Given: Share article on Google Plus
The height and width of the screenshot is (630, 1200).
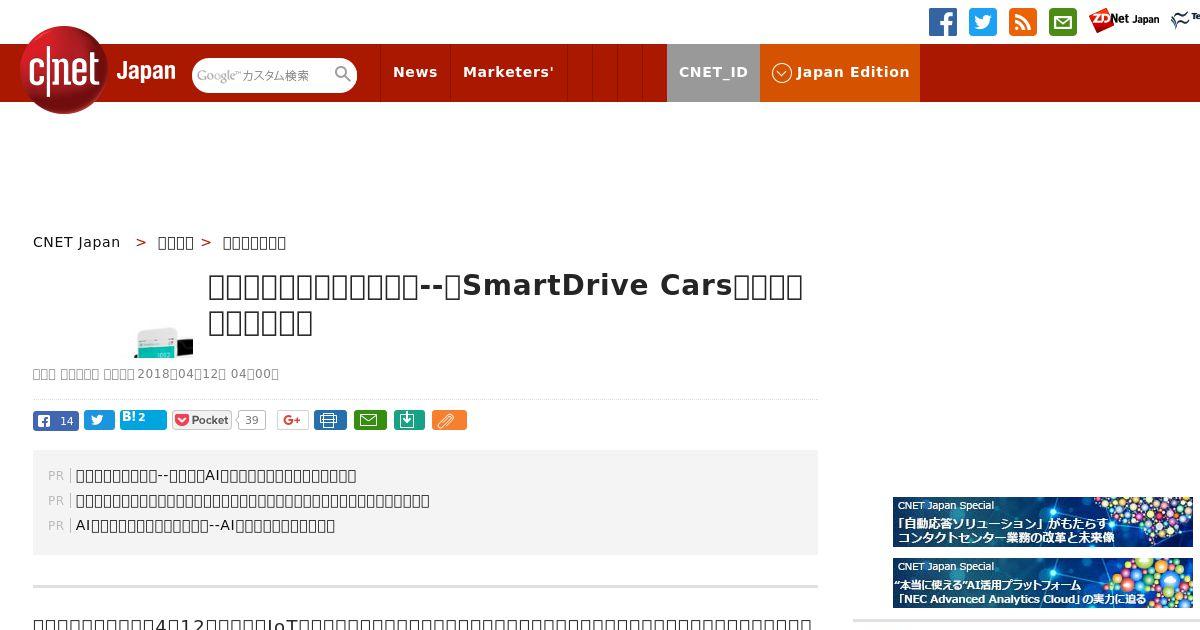Looking at the screenshot, I should tap(292, 420).
